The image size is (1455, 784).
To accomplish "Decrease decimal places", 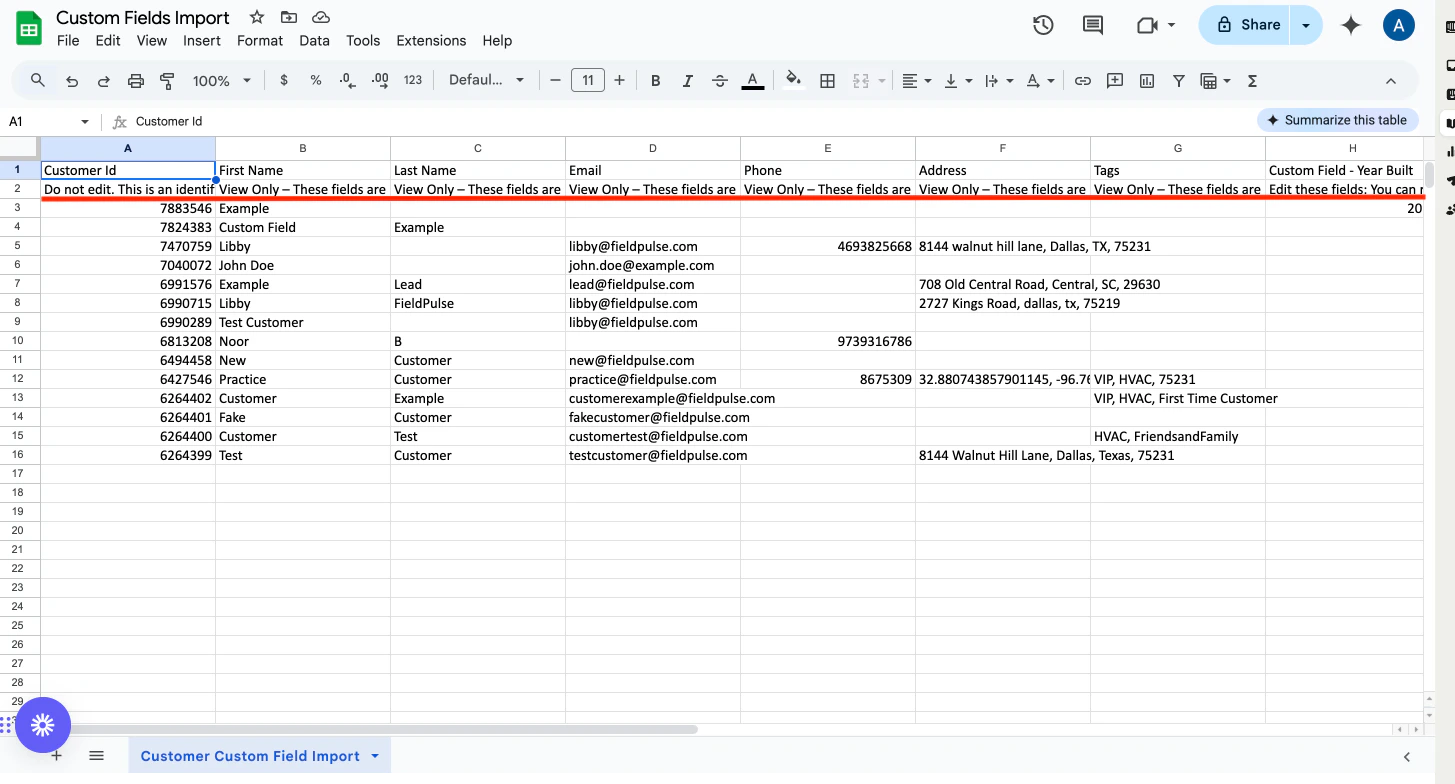I will coord(347,81).
